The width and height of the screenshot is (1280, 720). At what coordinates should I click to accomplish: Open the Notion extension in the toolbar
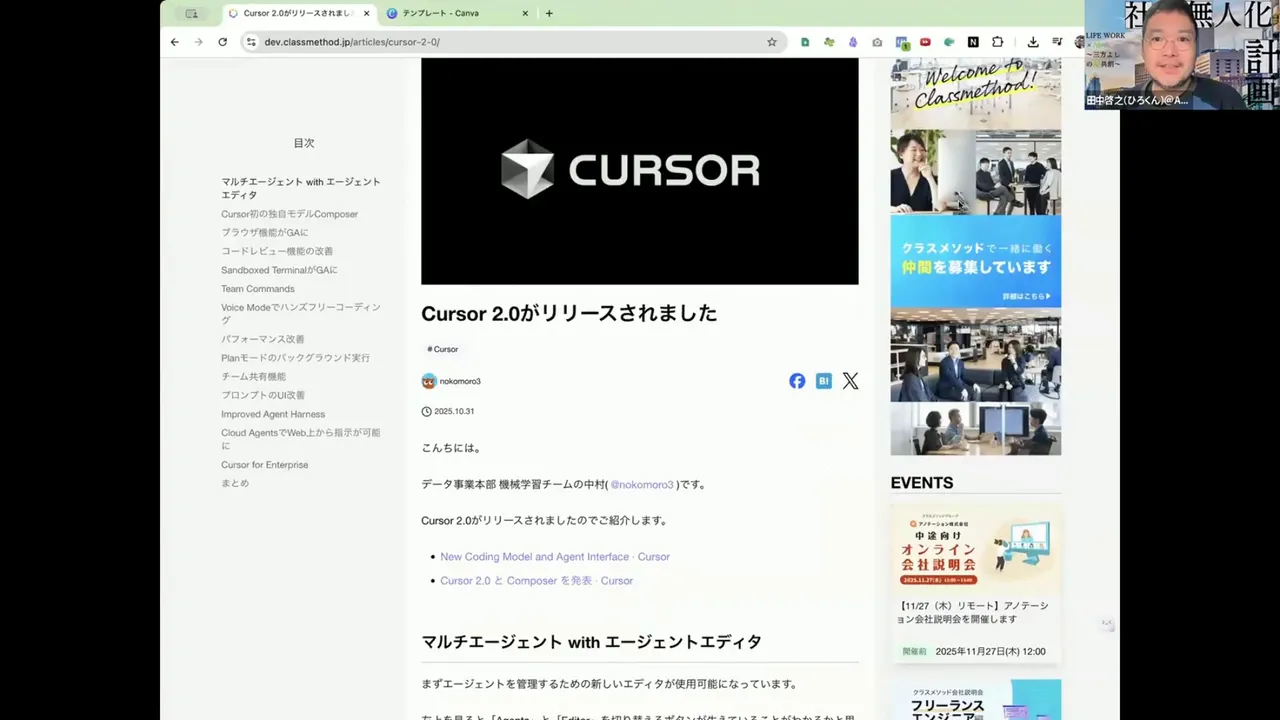pos(973,42)
